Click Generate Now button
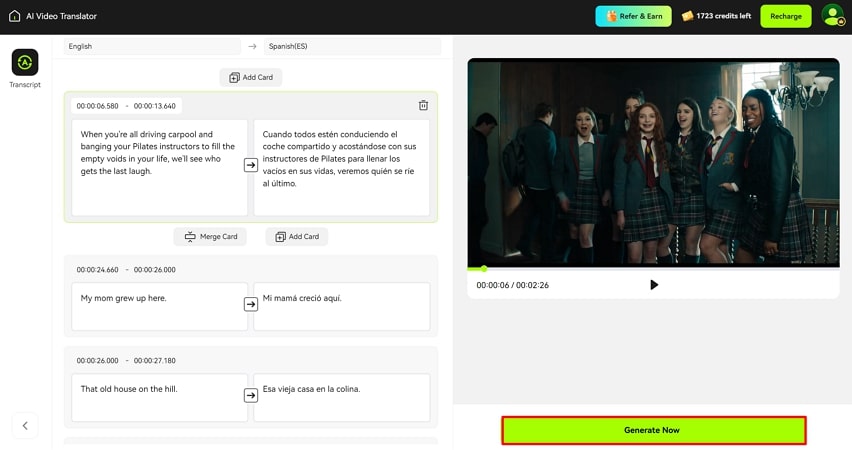852x450 pixels. (x=654, y=430)
